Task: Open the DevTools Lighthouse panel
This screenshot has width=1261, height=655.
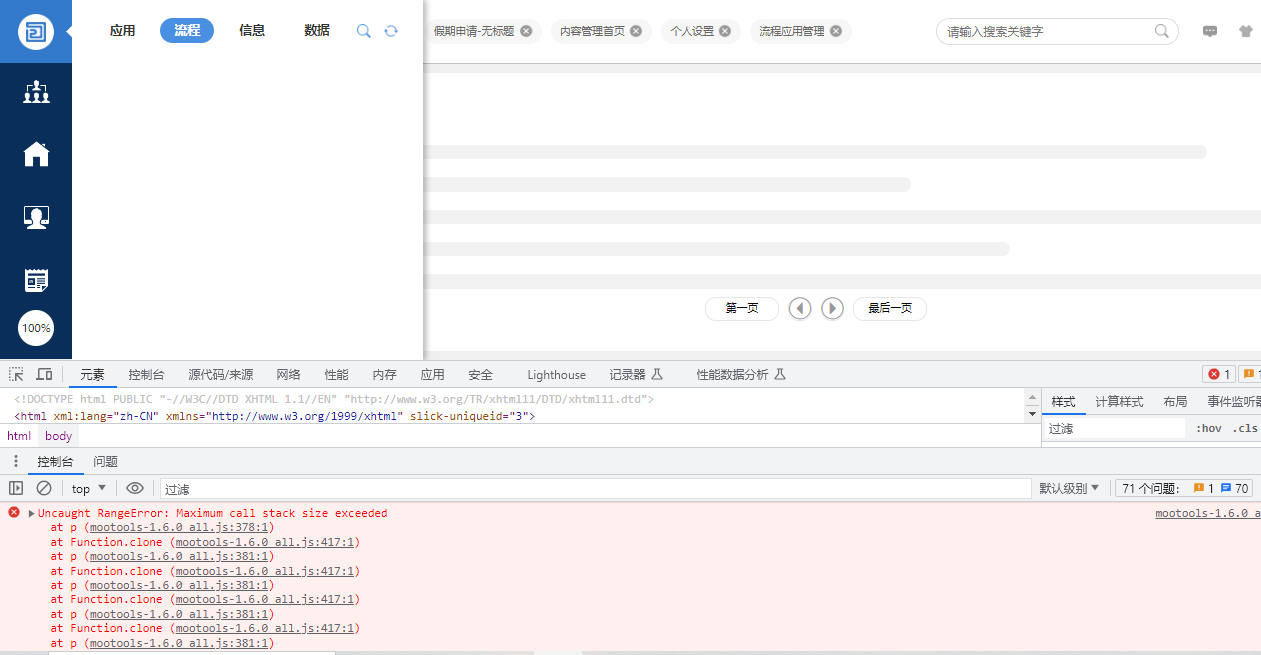Action: pos(557,375)
